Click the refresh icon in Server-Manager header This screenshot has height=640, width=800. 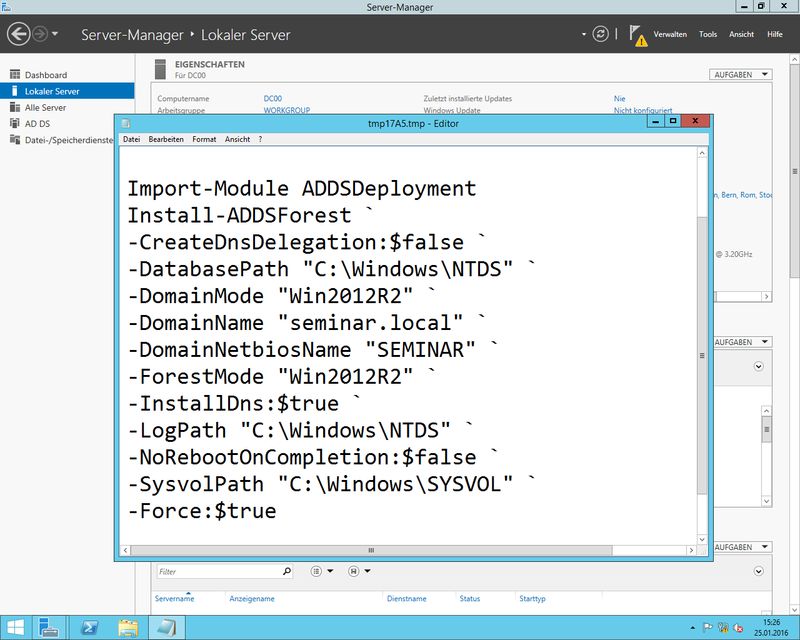coord(600,34)
